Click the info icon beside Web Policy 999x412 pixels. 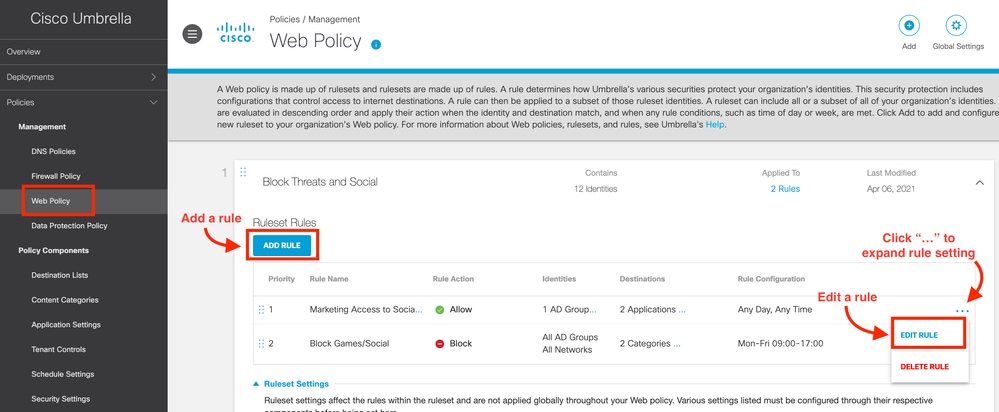pos(376,44)
